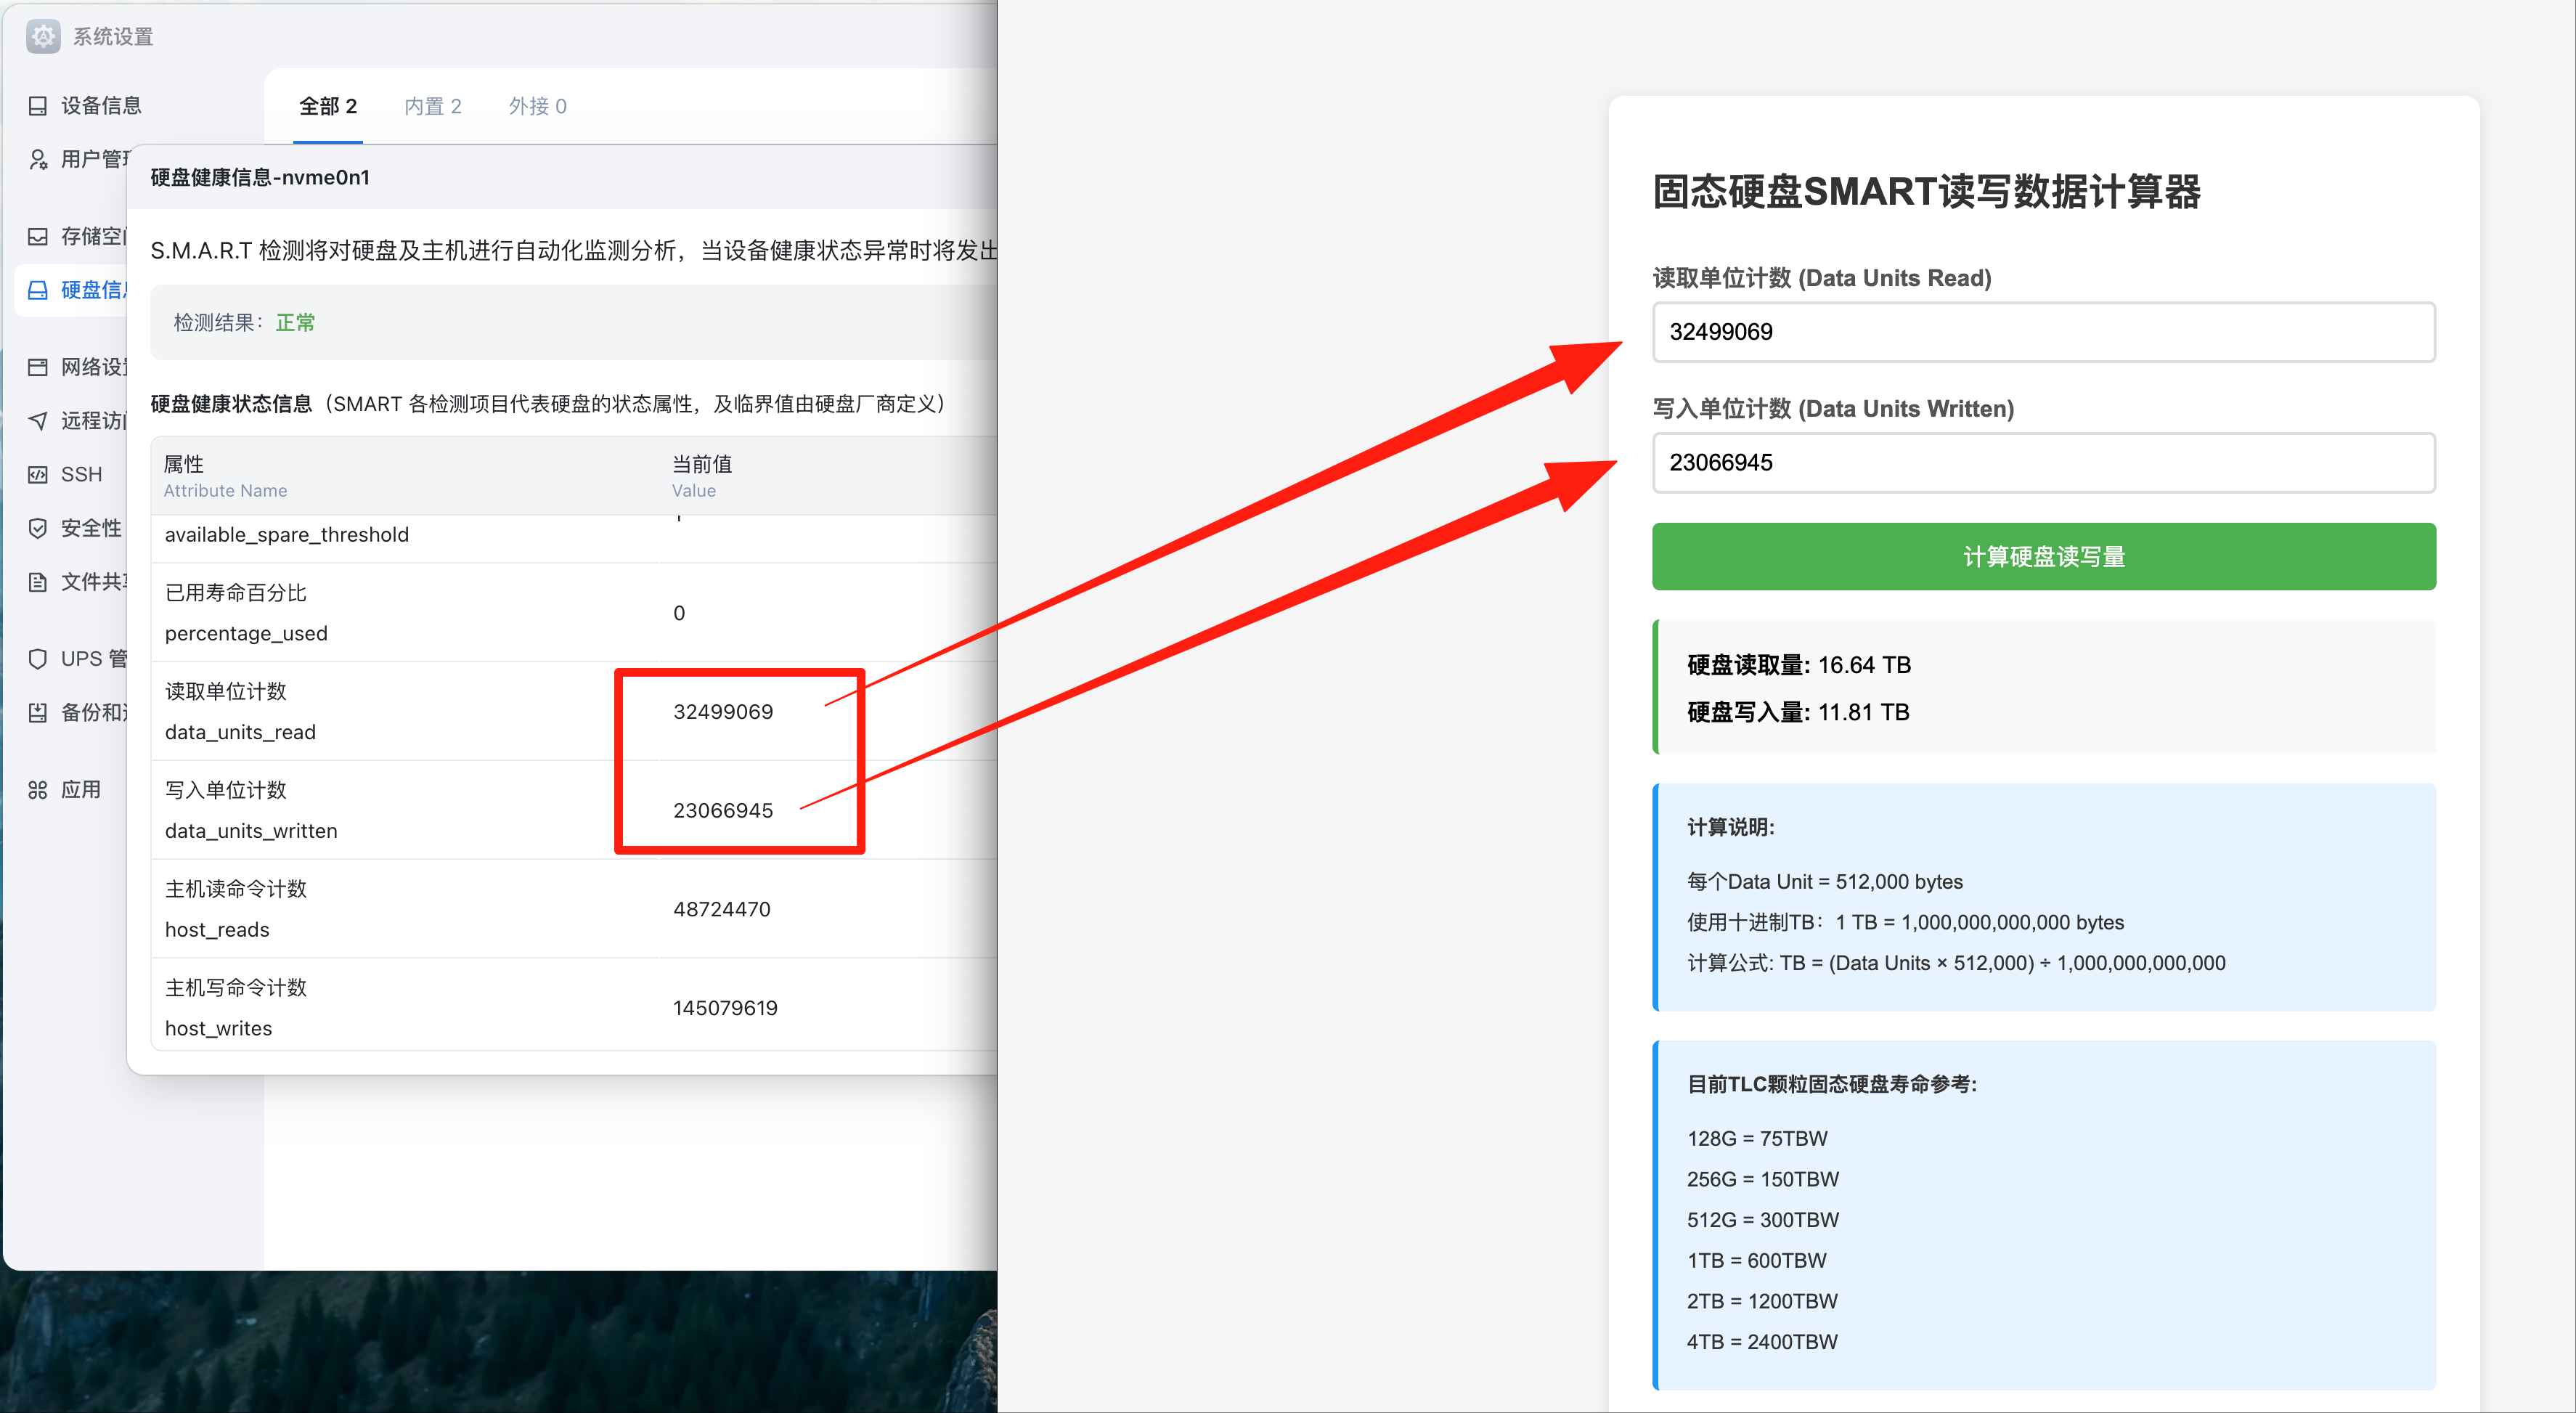This screenshot has width=2576, height=1413.
Task: Click the remote access sidebar icon
Action: tap(38, 421)
